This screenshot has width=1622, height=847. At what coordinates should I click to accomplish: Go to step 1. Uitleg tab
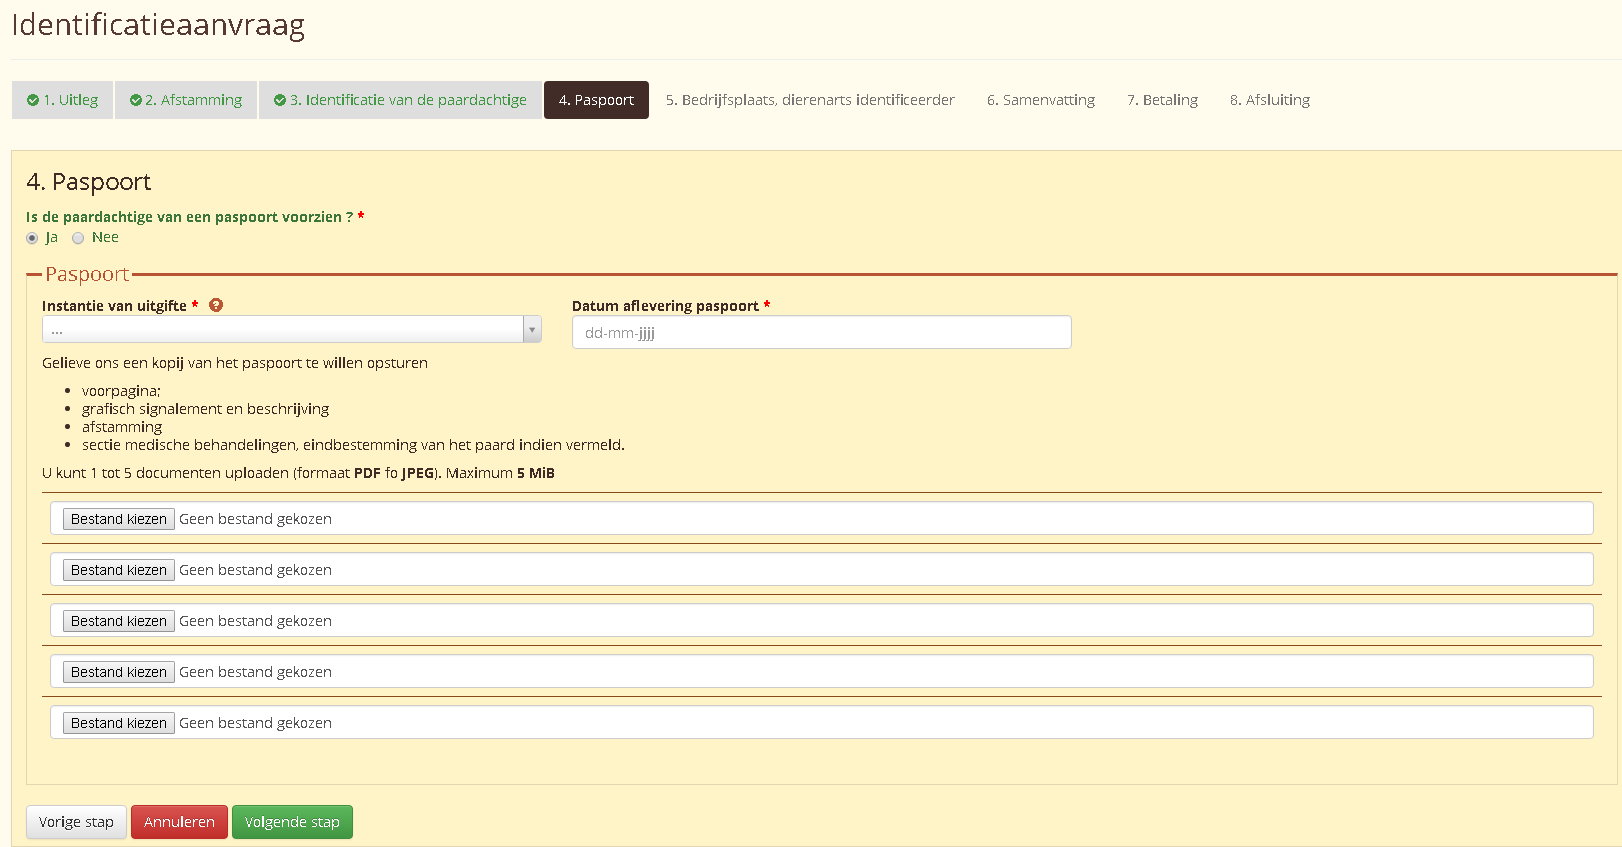(63, 100)
